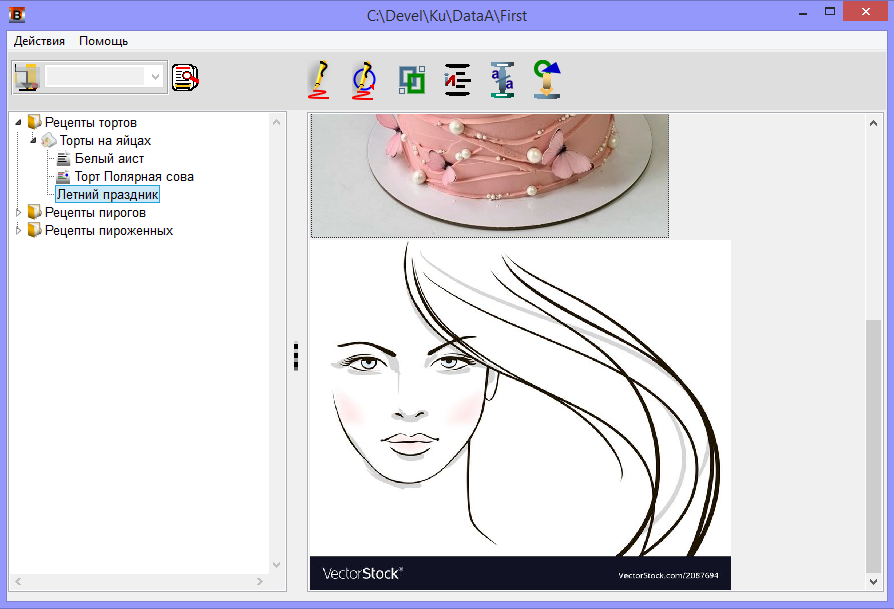Viewport: 894px width, 609px height.
Task: Click the content pane scroll up arrow
Action: click(873, 123)
